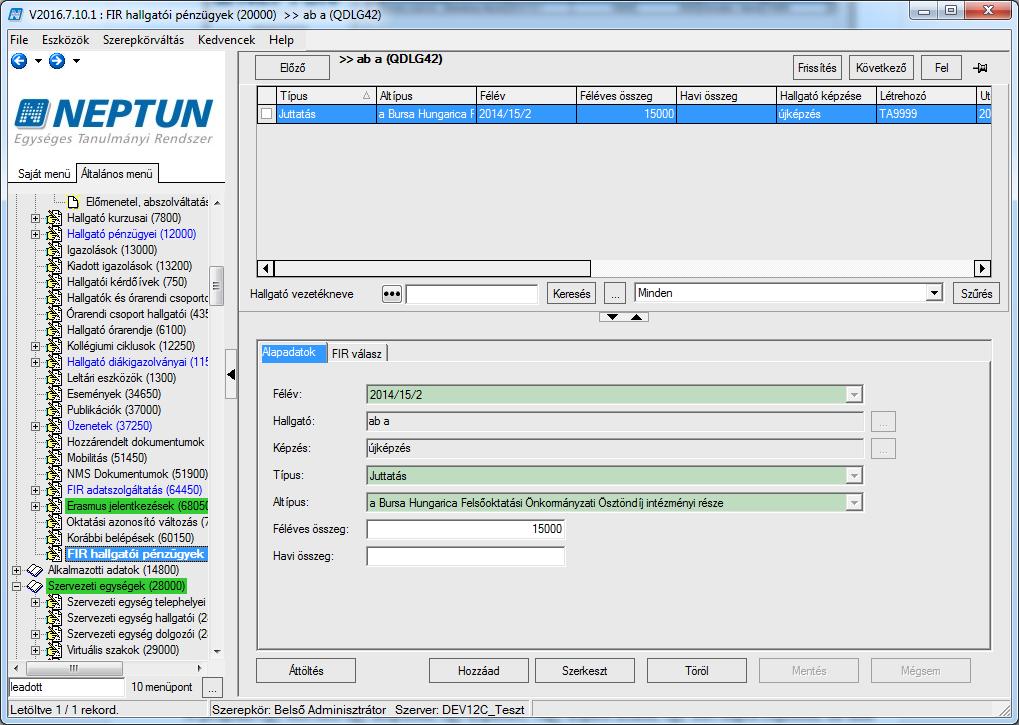Click the Alkalmazotti adatok book icon

tap(35, 570)
